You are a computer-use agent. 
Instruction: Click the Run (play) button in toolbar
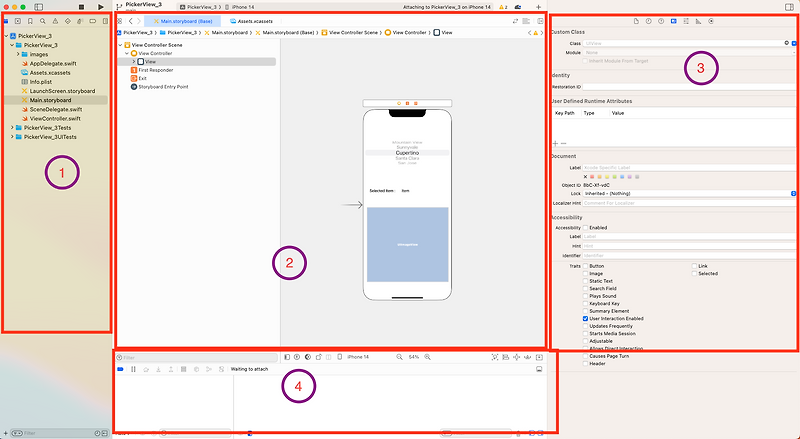(101, 7)
